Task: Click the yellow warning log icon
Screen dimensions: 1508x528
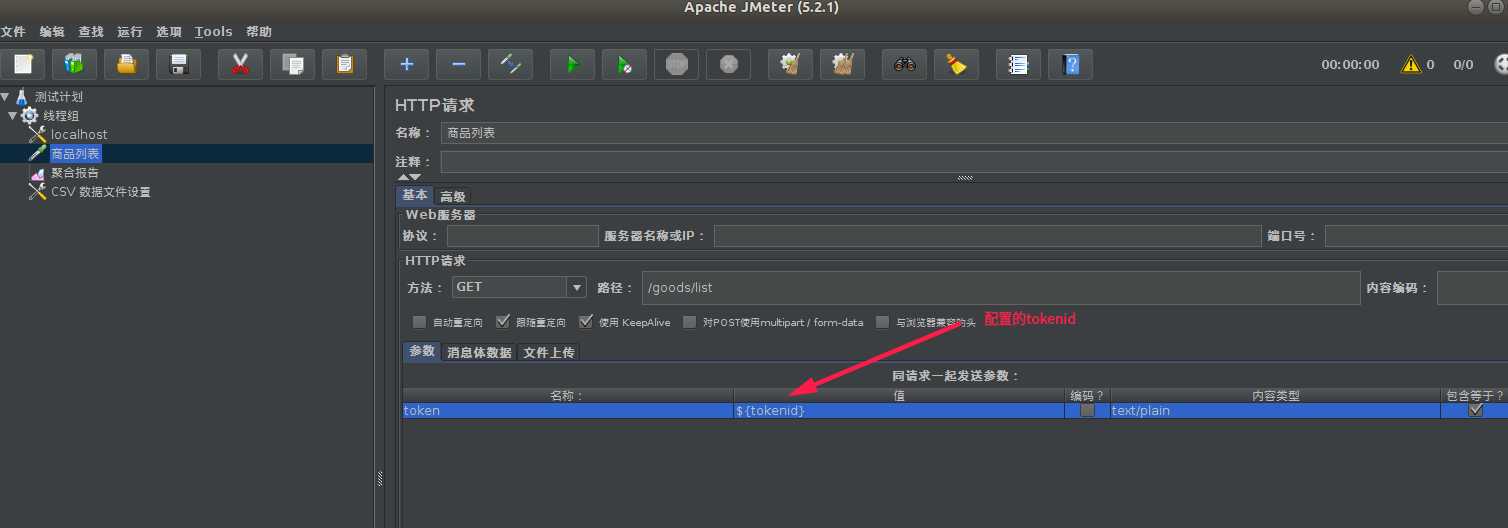Action: [1411, 64]
